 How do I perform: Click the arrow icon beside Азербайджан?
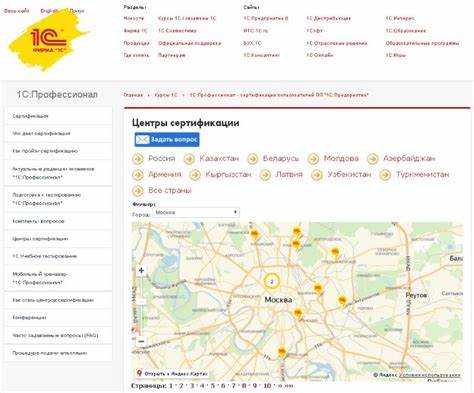tap(372, 159)
